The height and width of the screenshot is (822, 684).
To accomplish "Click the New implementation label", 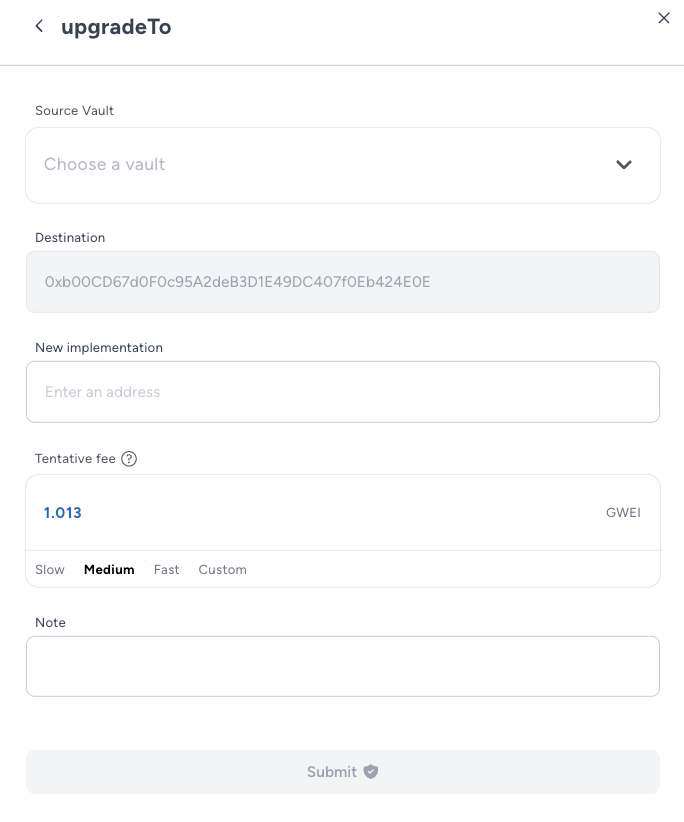I will (x=99, y=348).
